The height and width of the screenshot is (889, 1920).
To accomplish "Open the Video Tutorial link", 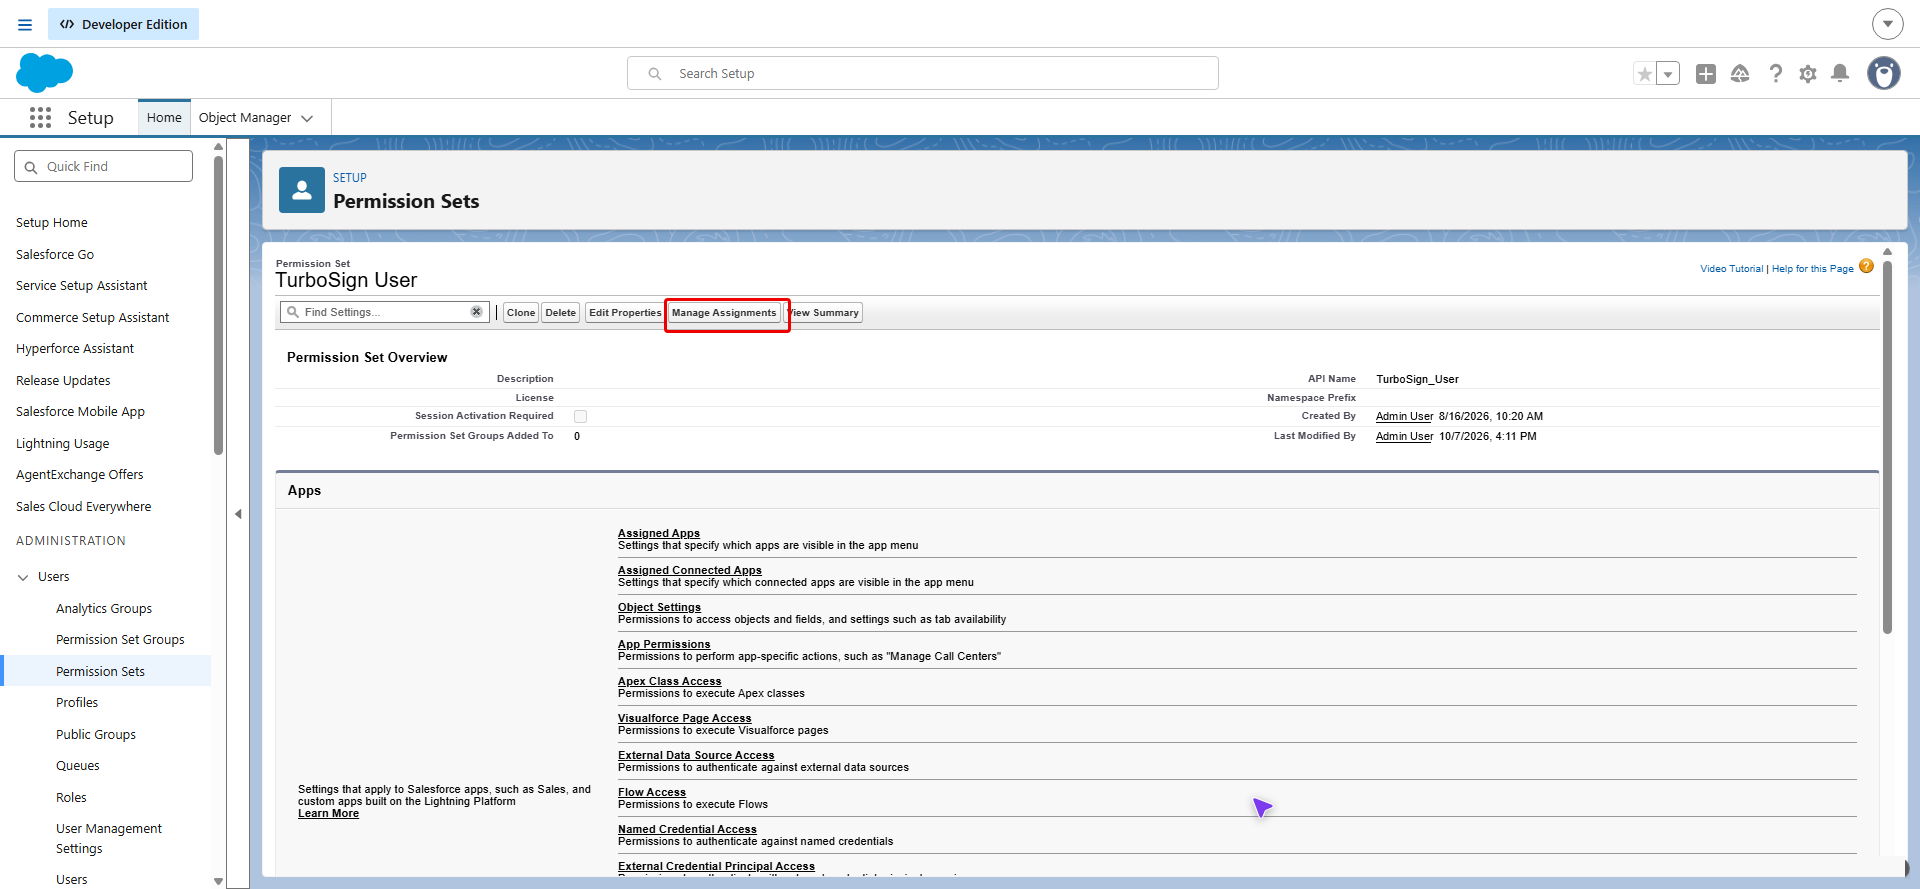I will click(x=1732, y=269).
